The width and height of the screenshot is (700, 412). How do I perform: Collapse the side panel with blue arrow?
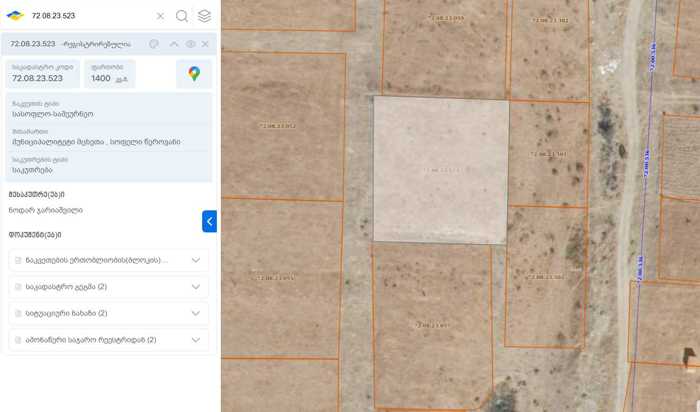(x=209, y=221)
